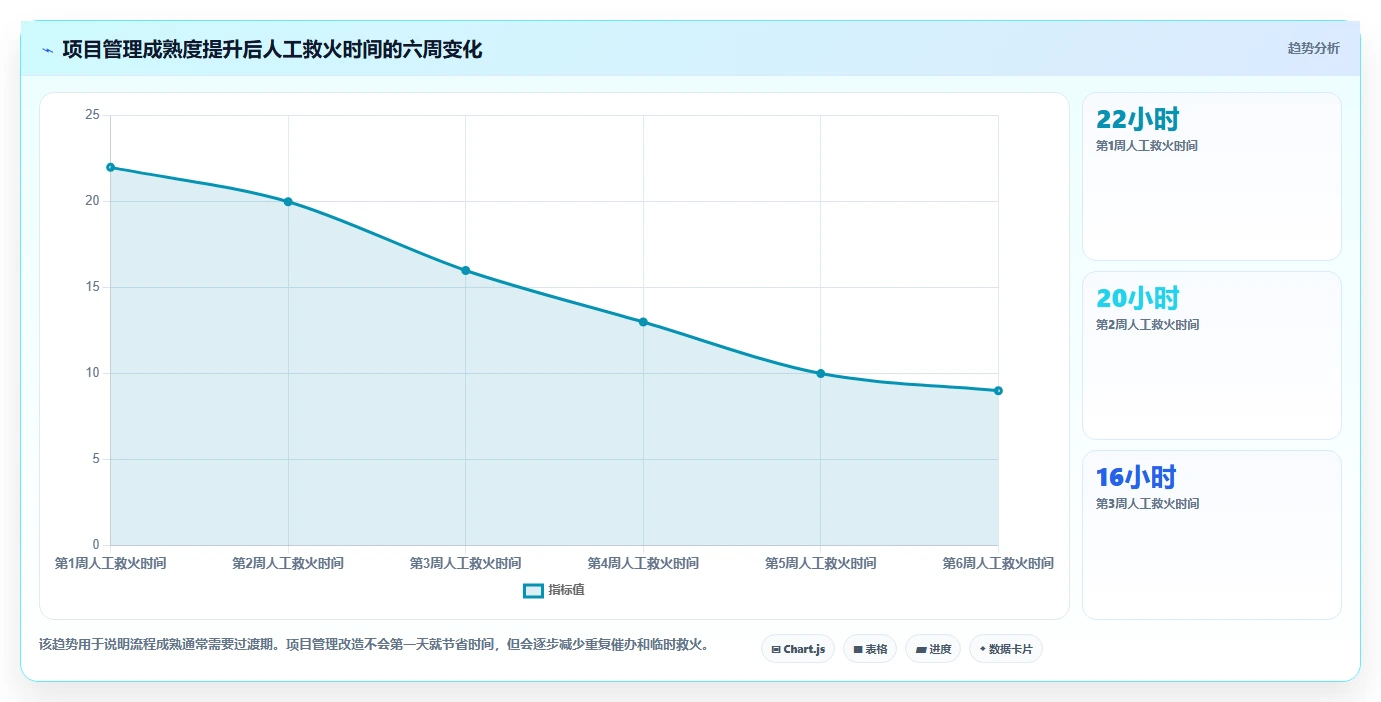This screenshot has width=1381, height=702.
Task: Click x-axis label 第6周人工救火时间
Action: 998,564
